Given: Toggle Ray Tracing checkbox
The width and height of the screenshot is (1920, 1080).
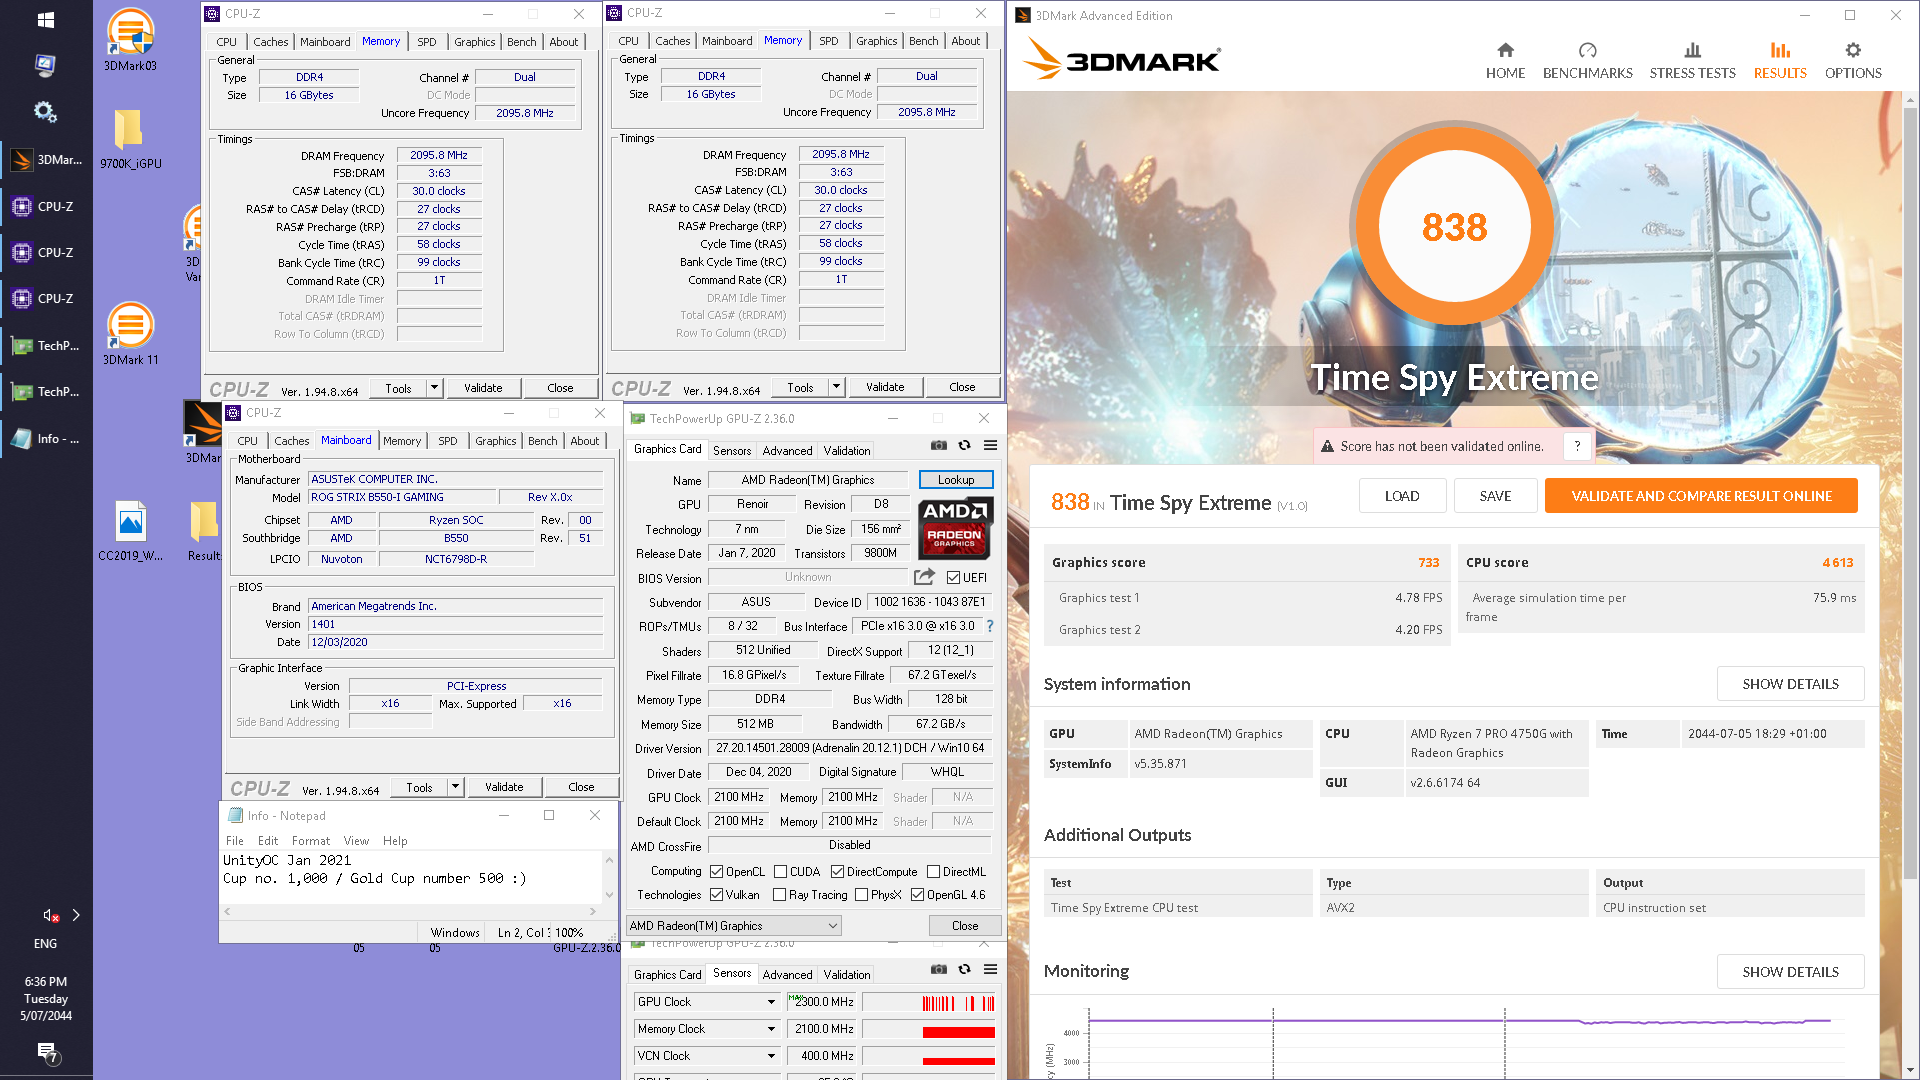Looking at the screenshot, I should 779,895.
